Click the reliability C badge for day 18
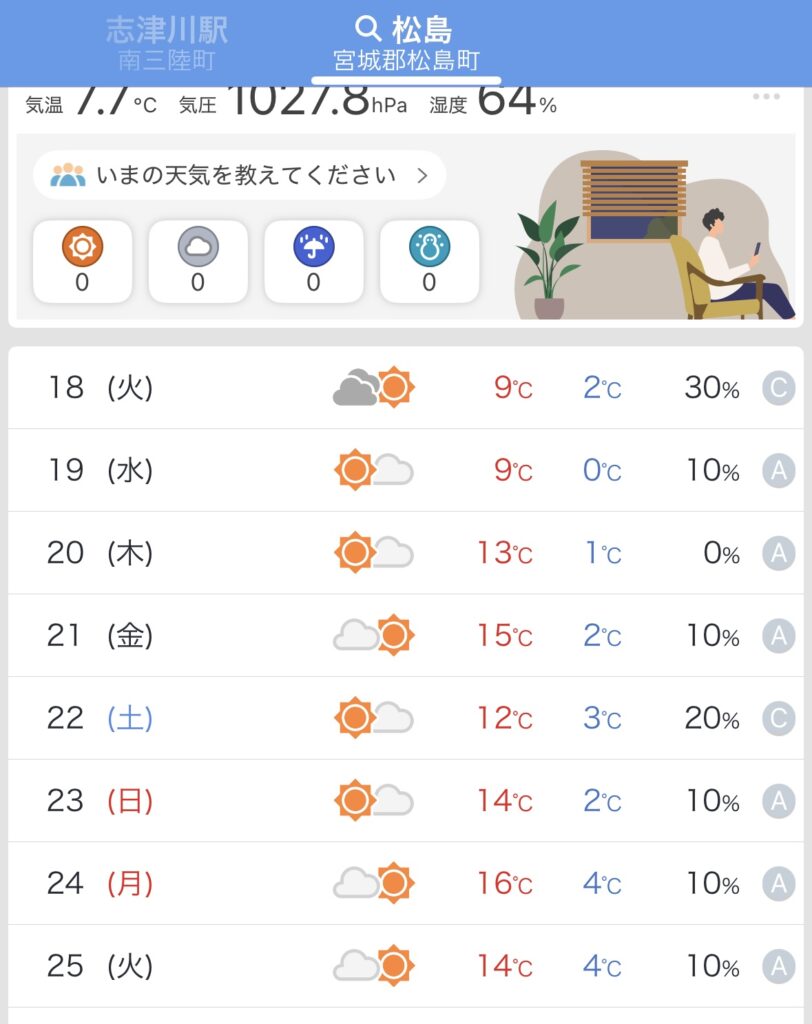 [778, 388]
